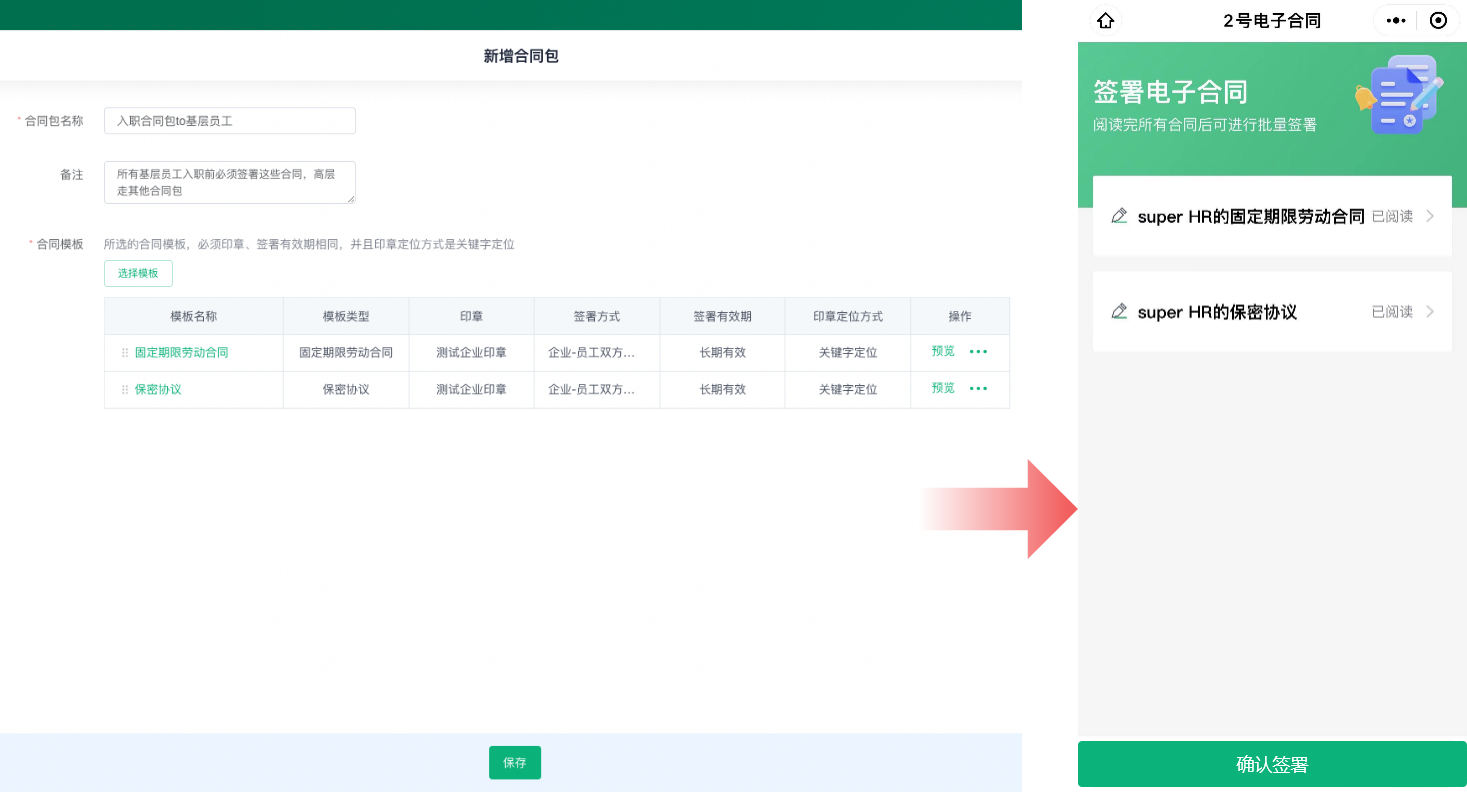
Task: Click pen icon beside super HR的固定期限劳动合同
Action: (1119, 216)
